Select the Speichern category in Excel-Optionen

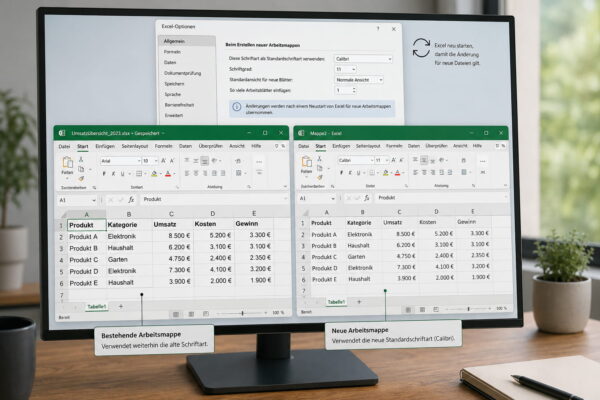point(174,84)
